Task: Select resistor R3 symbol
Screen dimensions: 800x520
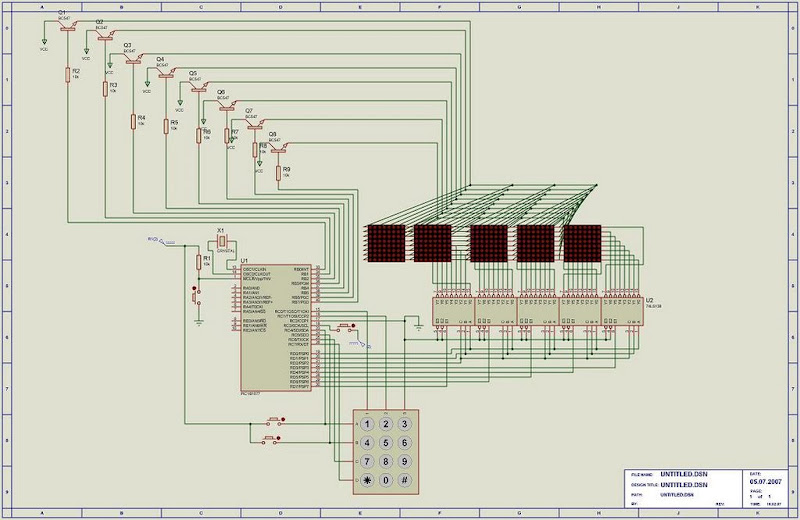Action: pos(105,89)
